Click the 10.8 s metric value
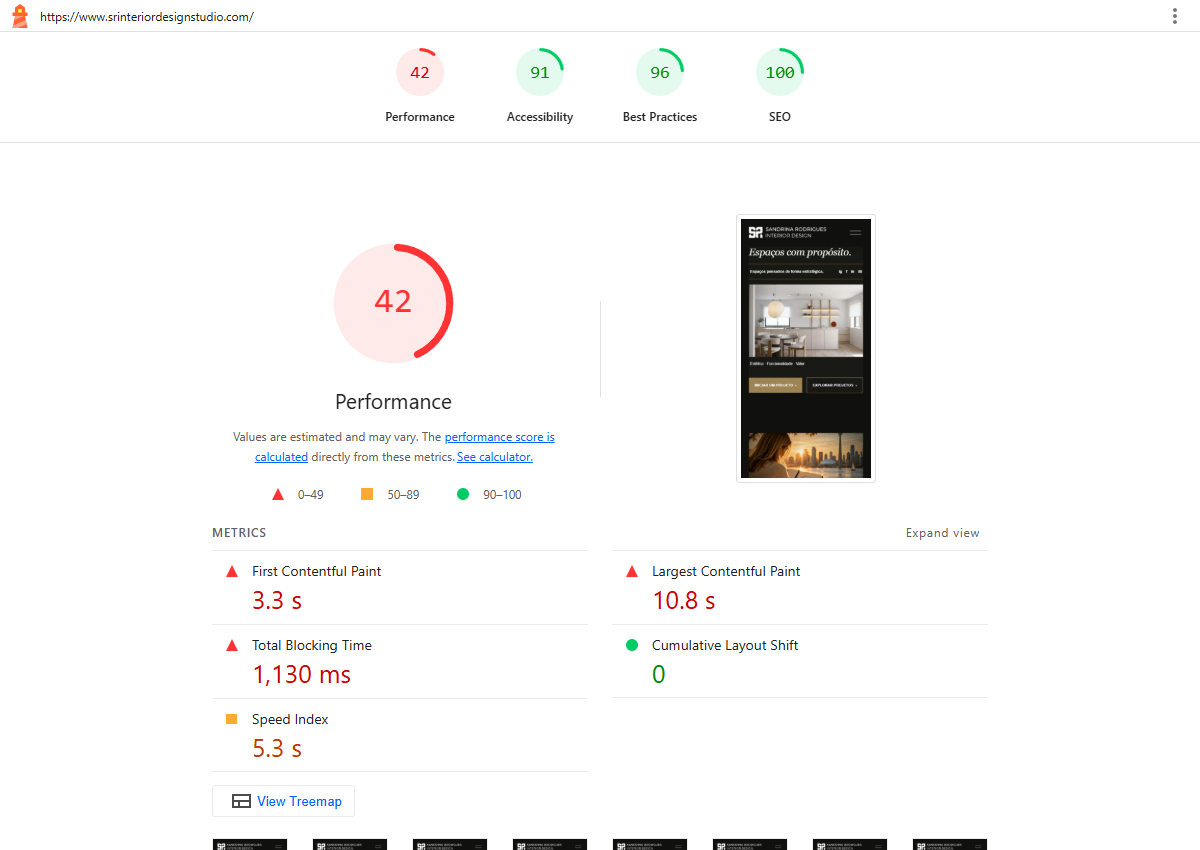 point(684,600)
